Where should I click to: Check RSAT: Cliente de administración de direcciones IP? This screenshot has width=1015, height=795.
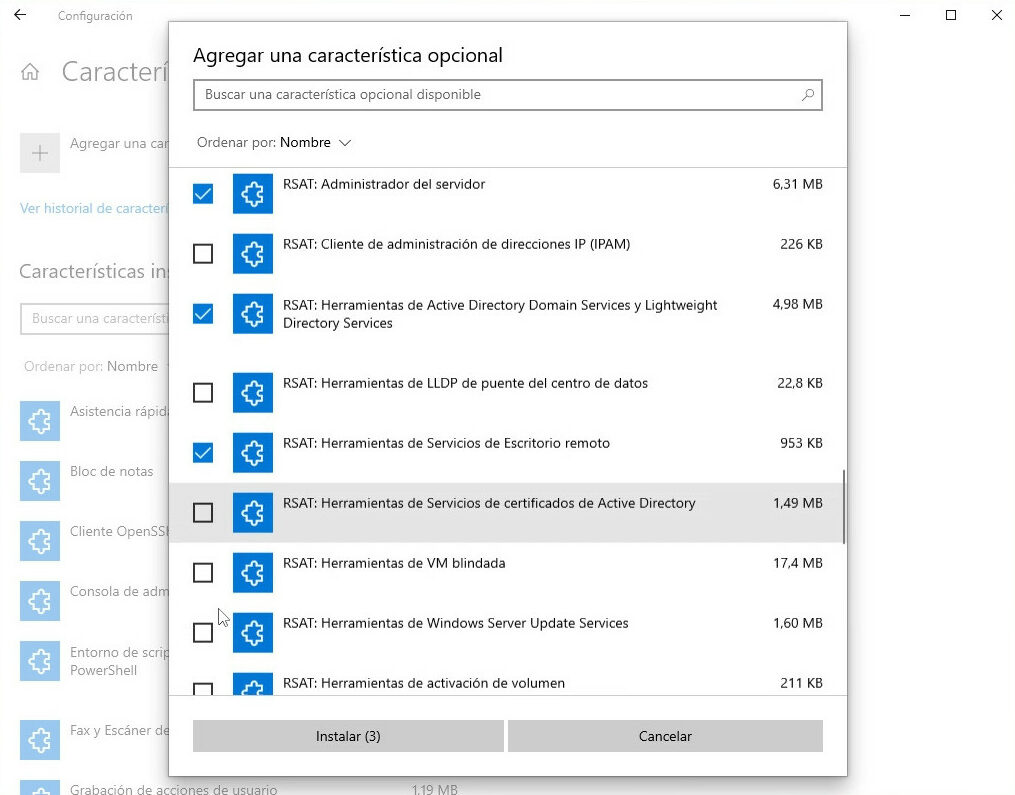[x=203, y=254]
